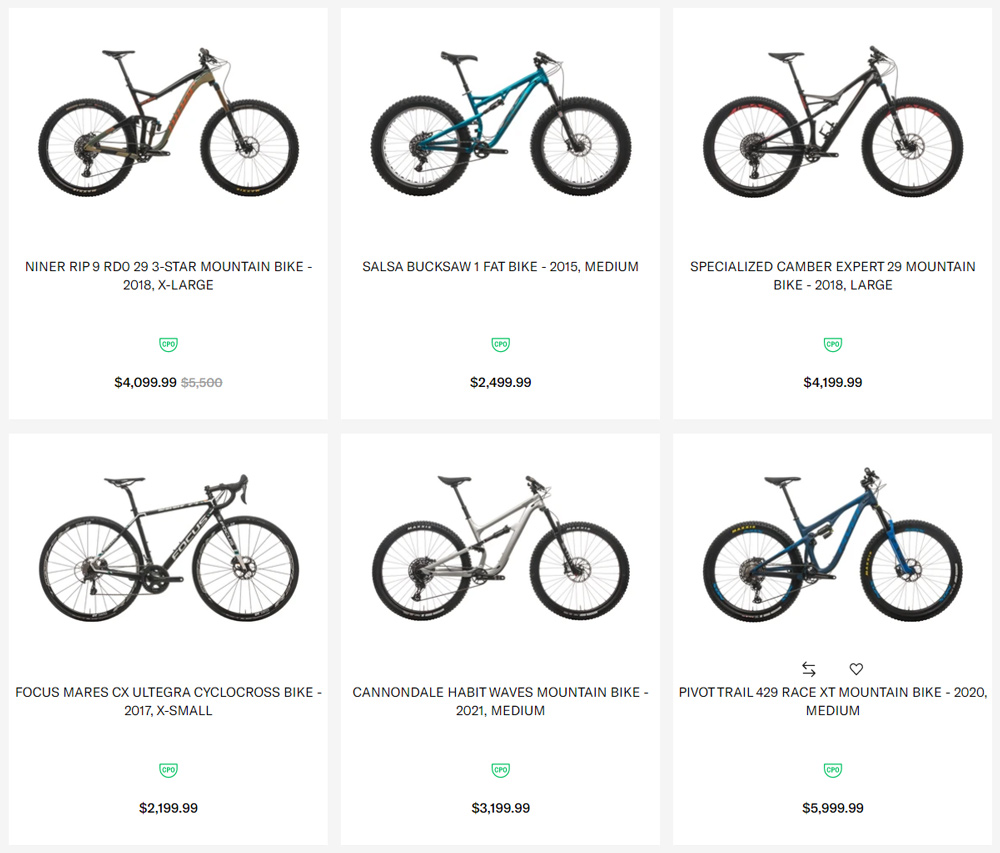1000x853 pixels.
Task: Click the CPO badge under Niner RIP 9
Action: (168, 345)
